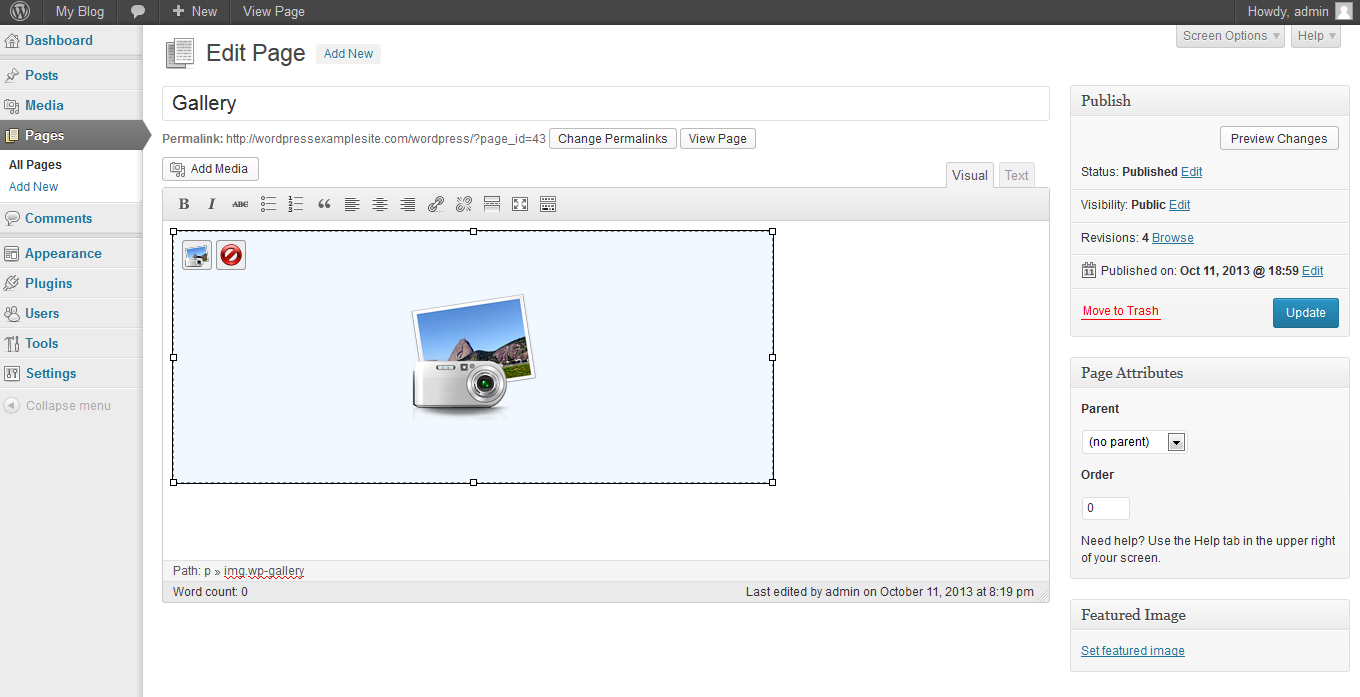Toggle italic formatting in editor toolbar
Screen dimensions: 1360x697
212,204
